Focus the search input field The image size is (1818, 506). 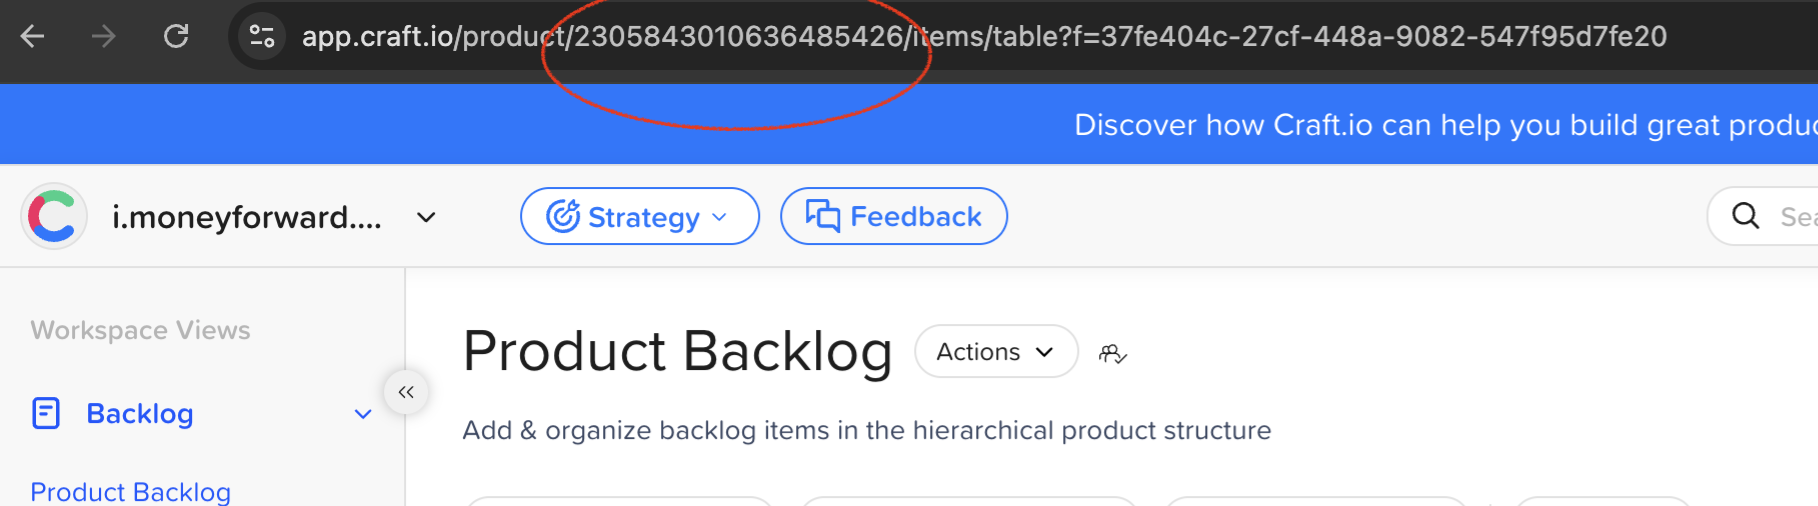coord(1796,216)
